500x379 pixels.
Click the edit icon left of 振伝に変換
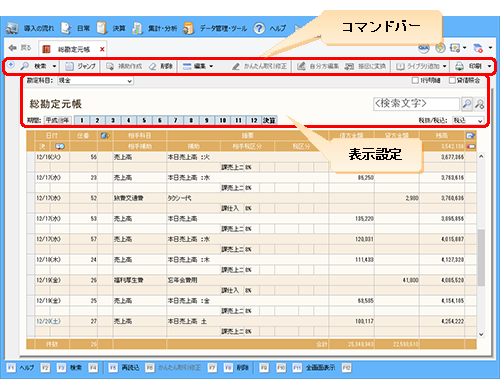click(301, 66)
